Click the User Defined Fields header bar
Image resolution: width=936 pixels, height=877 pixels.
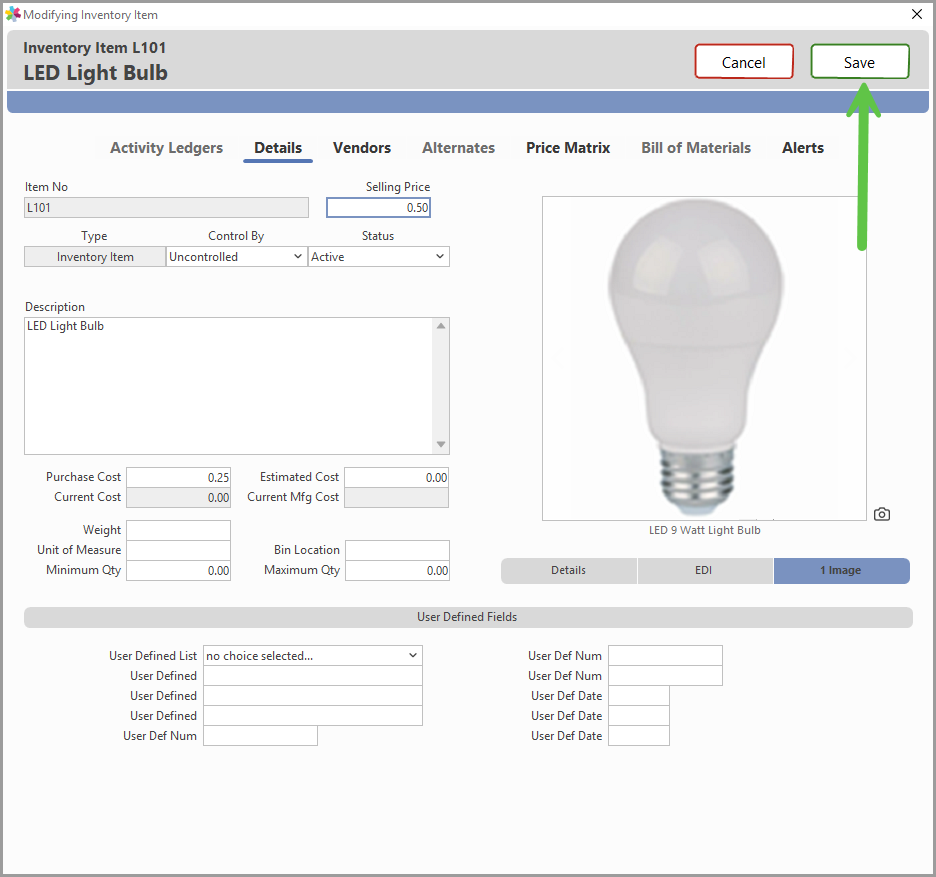tap(468, 617)
